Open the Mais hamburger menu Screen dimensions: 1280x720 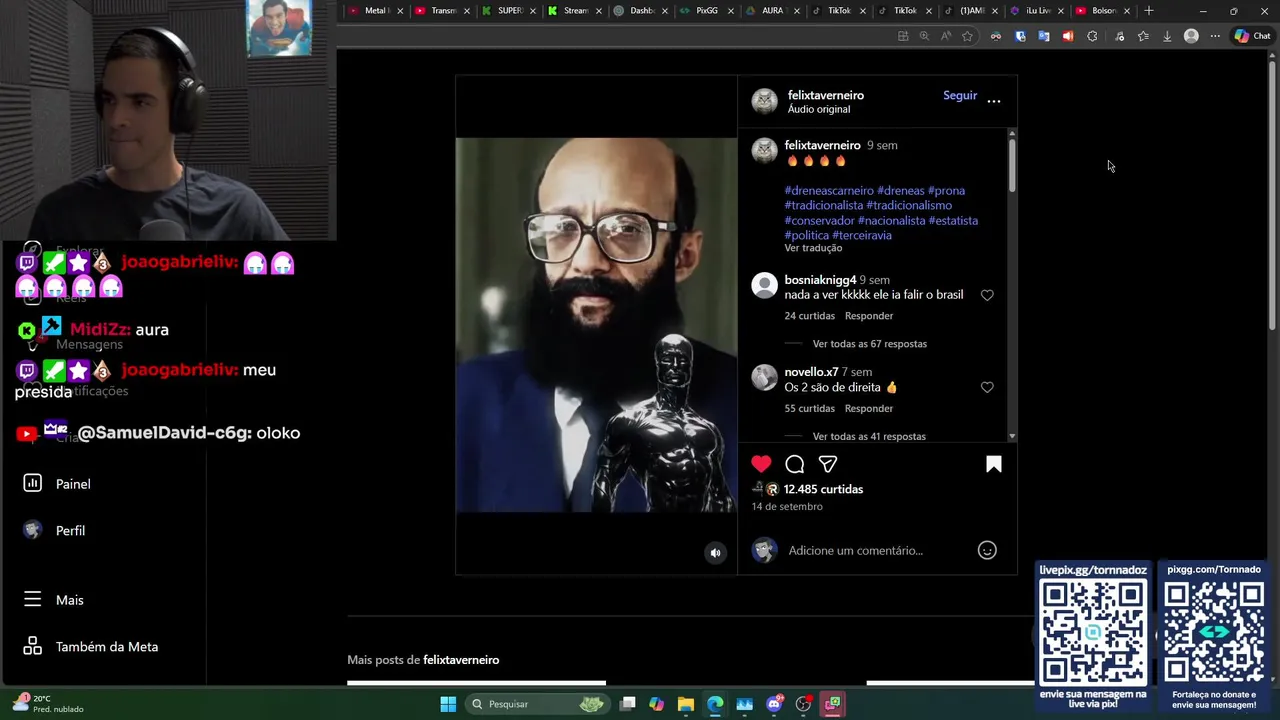[x=53, y=600]
